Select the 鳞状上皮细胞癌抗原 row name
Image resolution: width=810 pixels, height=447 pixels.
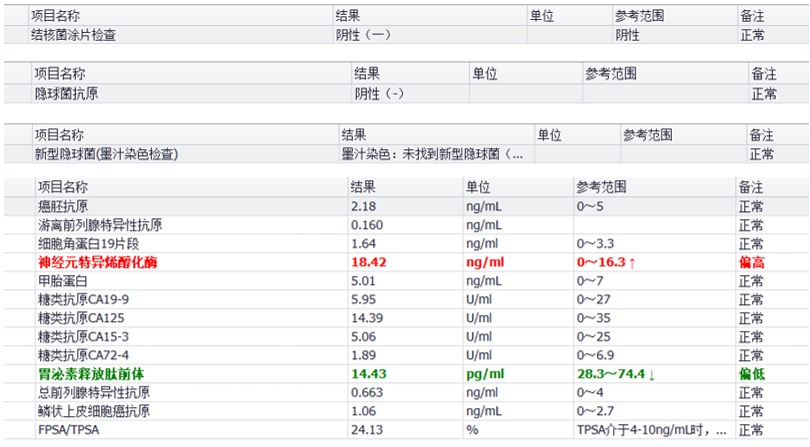pos(94,411)
